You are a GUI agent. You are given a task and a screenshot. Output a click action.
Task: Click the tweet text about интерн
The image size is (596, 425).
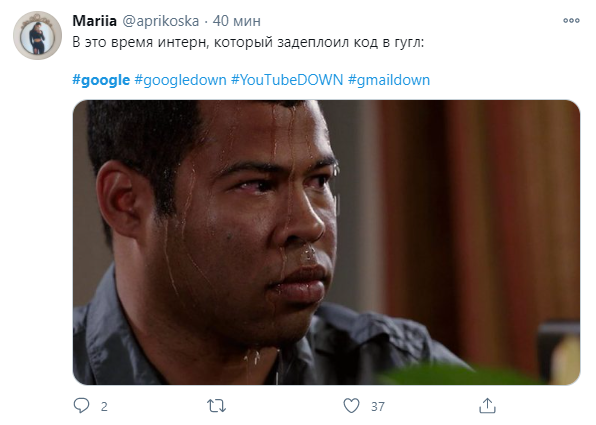(248, 42)
